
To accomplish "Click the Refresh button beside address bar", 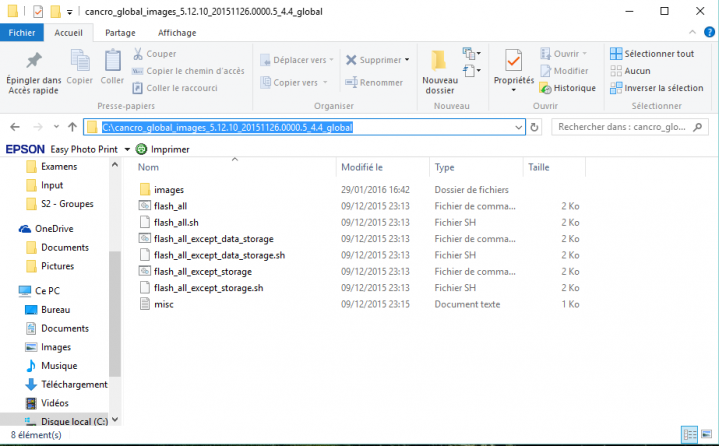I will coord(534,127).
